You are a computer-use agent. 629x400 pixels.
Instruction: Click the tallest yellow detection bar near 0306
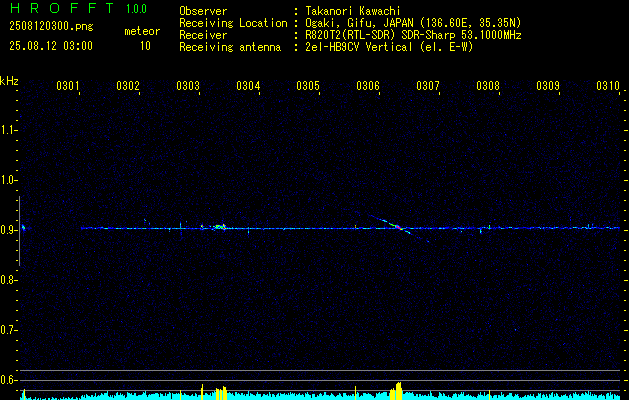[398, 391]
